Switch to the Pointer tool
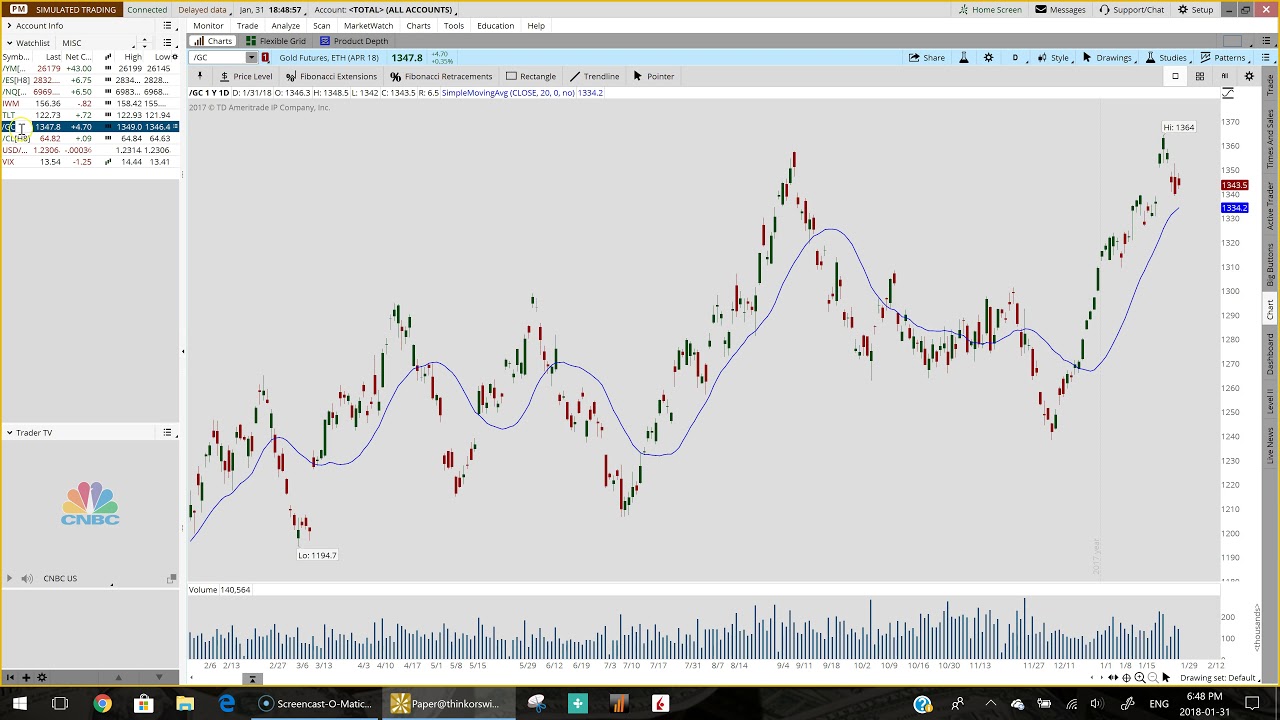 pyautogui.click(x=653, y=76)
